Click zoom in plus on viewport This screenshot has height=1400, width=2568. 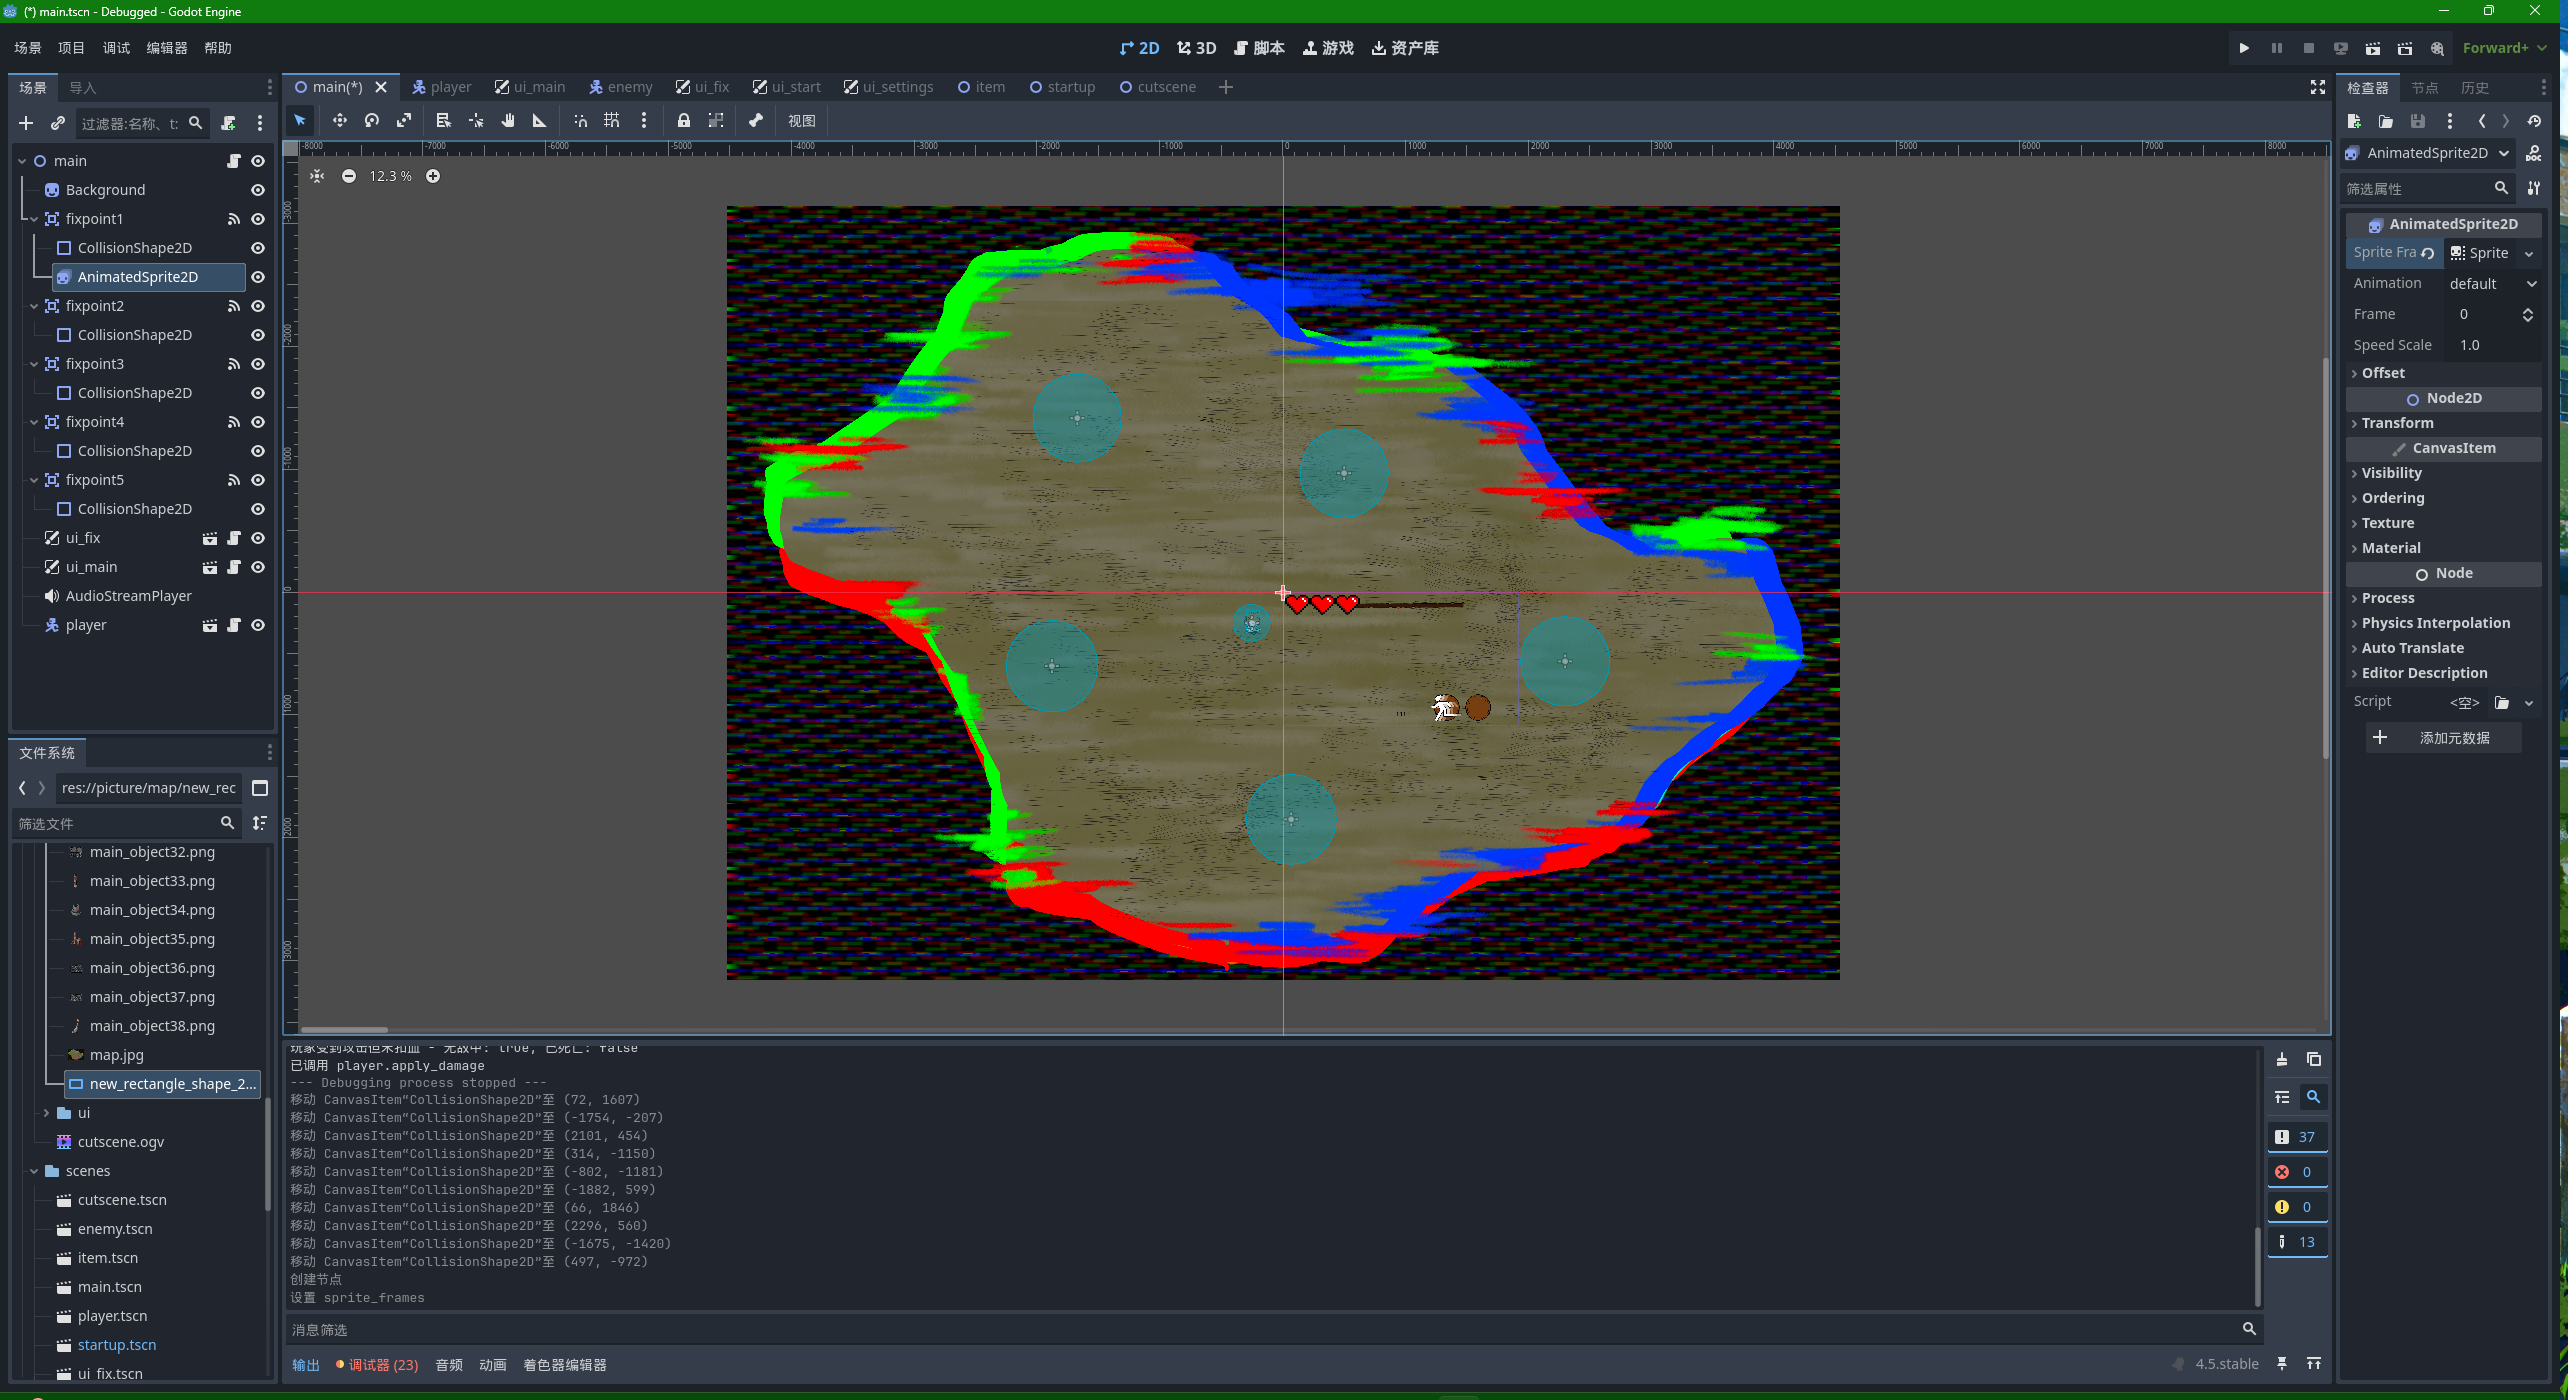tap(433, 176)
